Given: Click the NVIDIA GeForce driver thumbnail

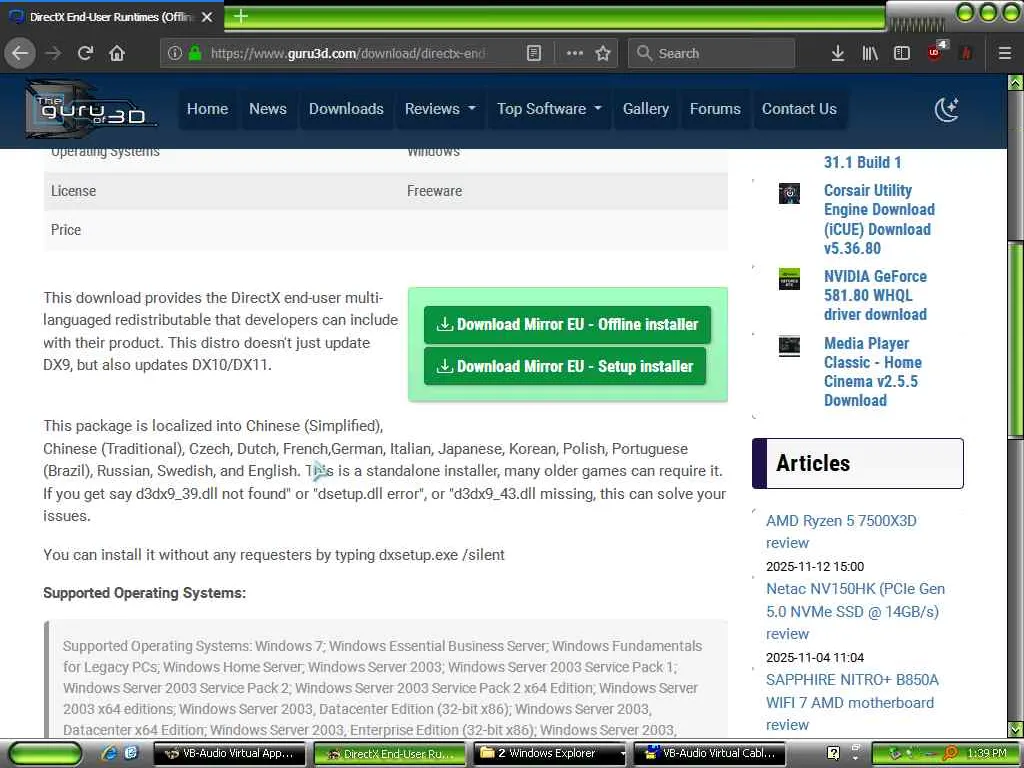Looking at the screenshot, I should (x=789, y=279).
